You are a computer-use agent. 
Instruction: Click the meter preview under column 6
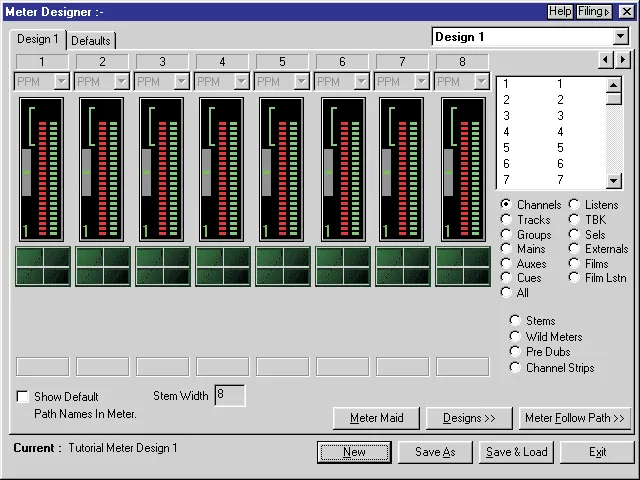(343, 169)
